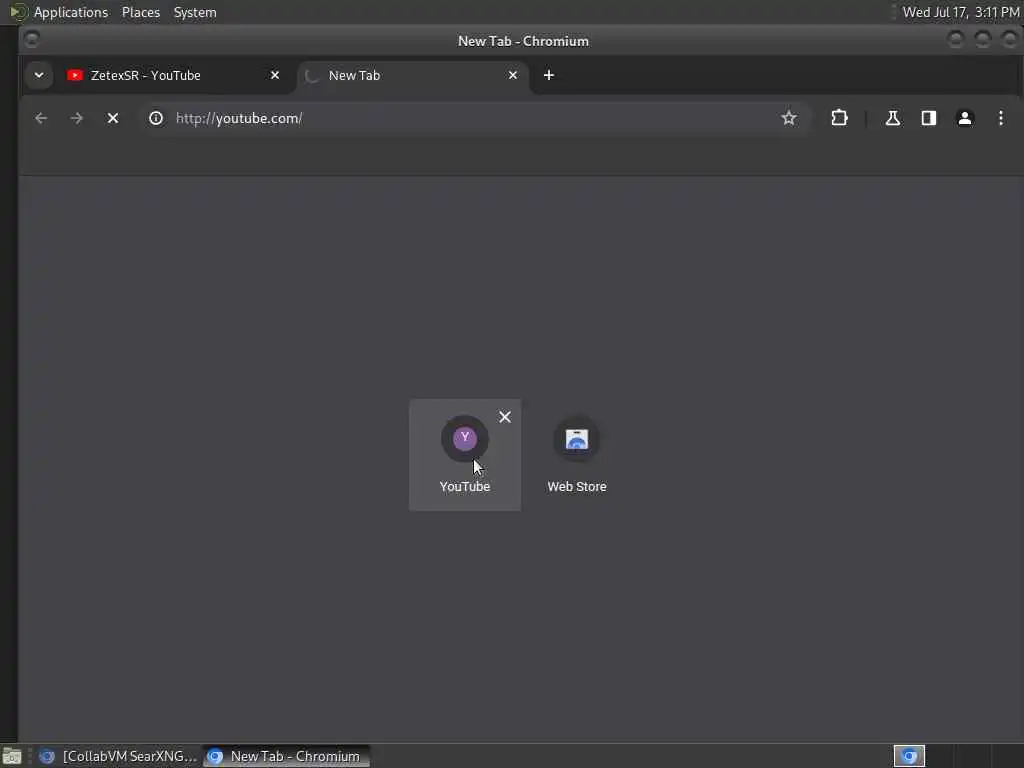This screenshot has height=768, width=1024.
Task: Open the YouTube shortcut tile
Action: 465,455
